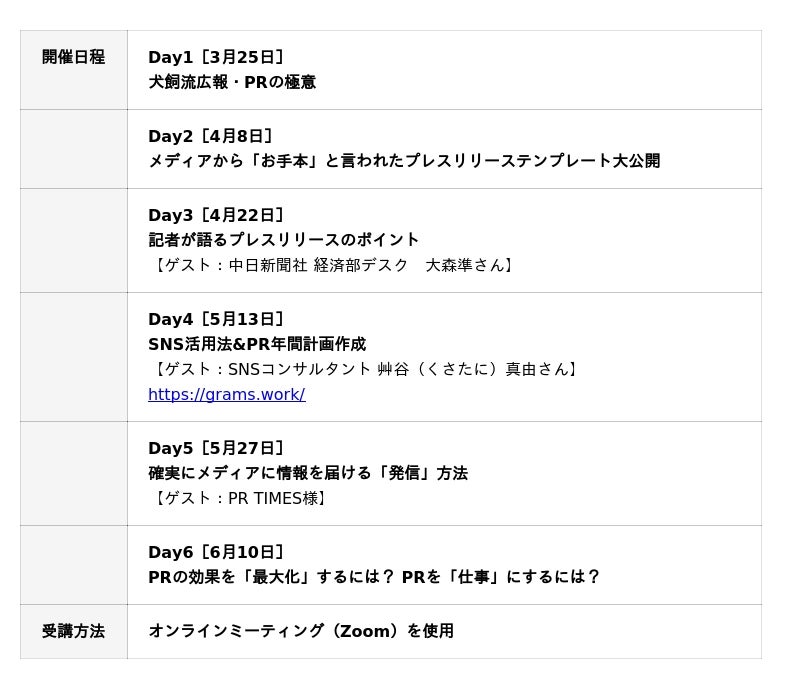Click the 中日新聞社 大森準さん guest line

(334, 265)
